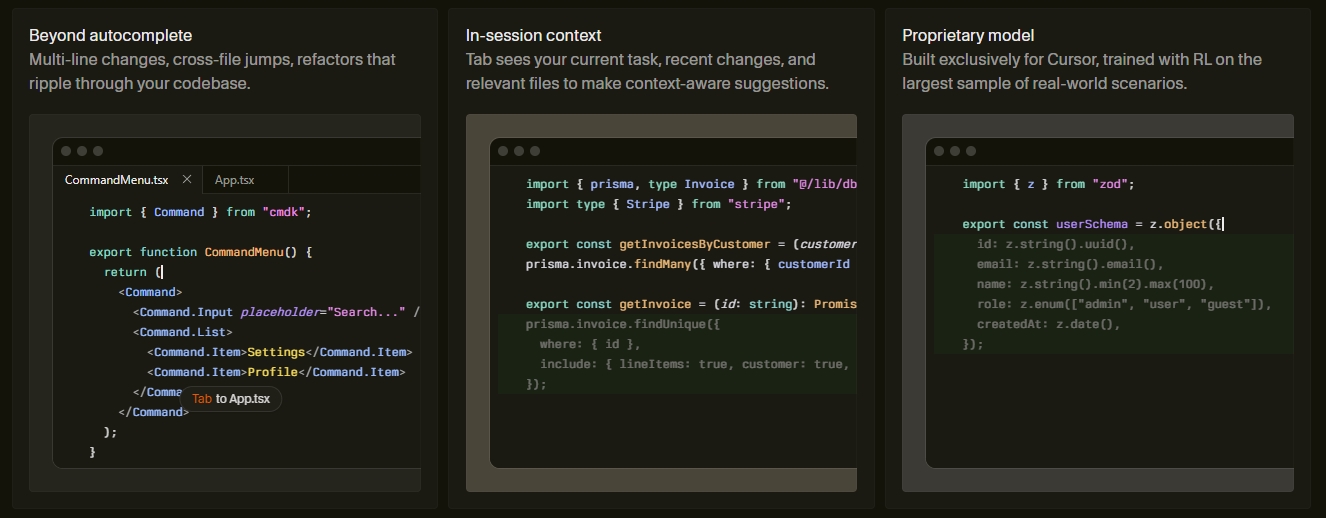The height and width of the screenshot is (518, 1326).
Task: Click first window dot in zod schema editor
Action: tap(940, 151)
